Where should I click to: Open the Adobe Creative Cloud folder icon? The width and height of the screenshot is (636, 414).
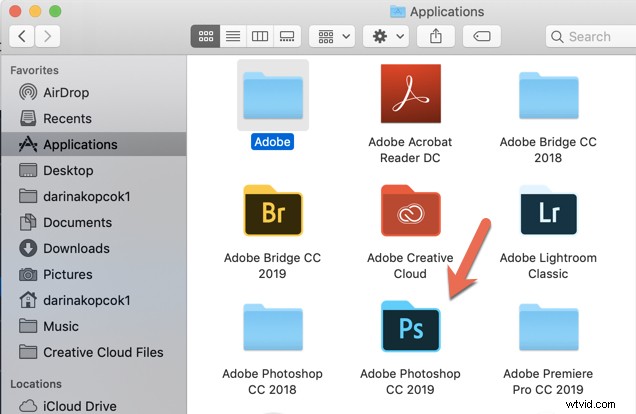(x=410, y=210)
